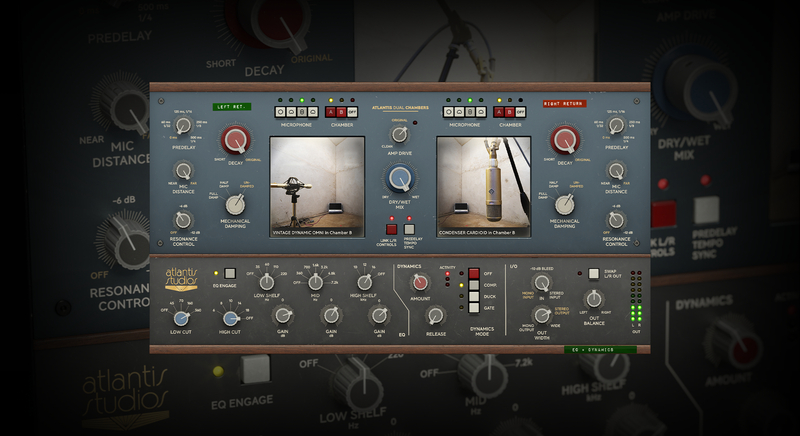Click the blue High Cut knob
This screenshot has width=800, height=436.
pos(230,319)
